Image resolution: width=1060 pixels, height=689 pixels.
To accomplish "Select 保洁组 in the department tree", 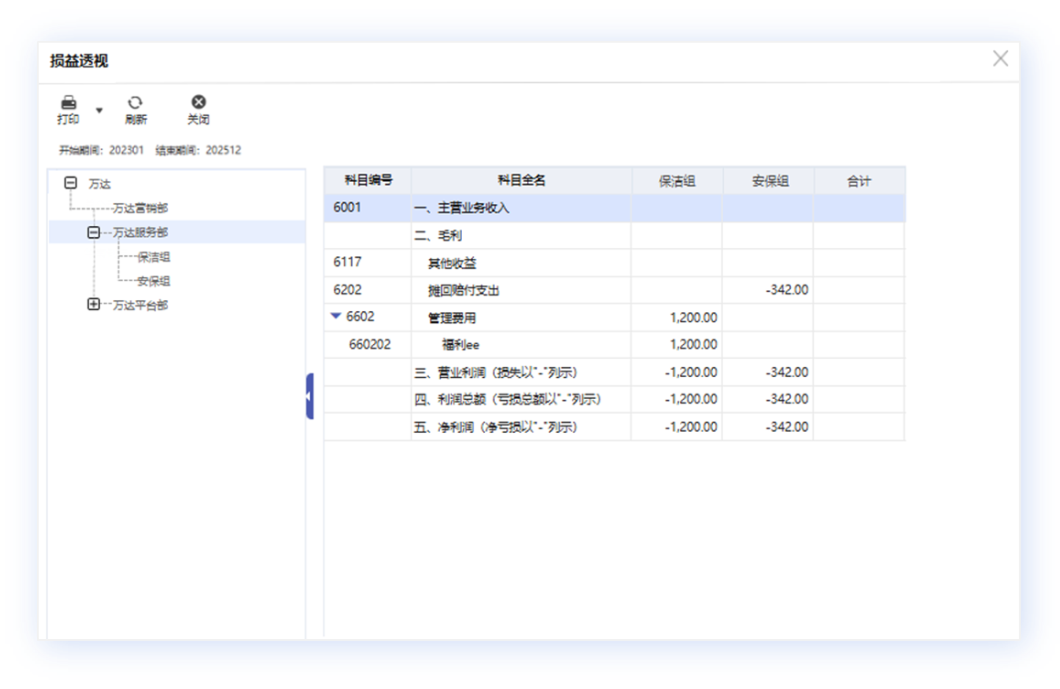I will pos(153,257).
